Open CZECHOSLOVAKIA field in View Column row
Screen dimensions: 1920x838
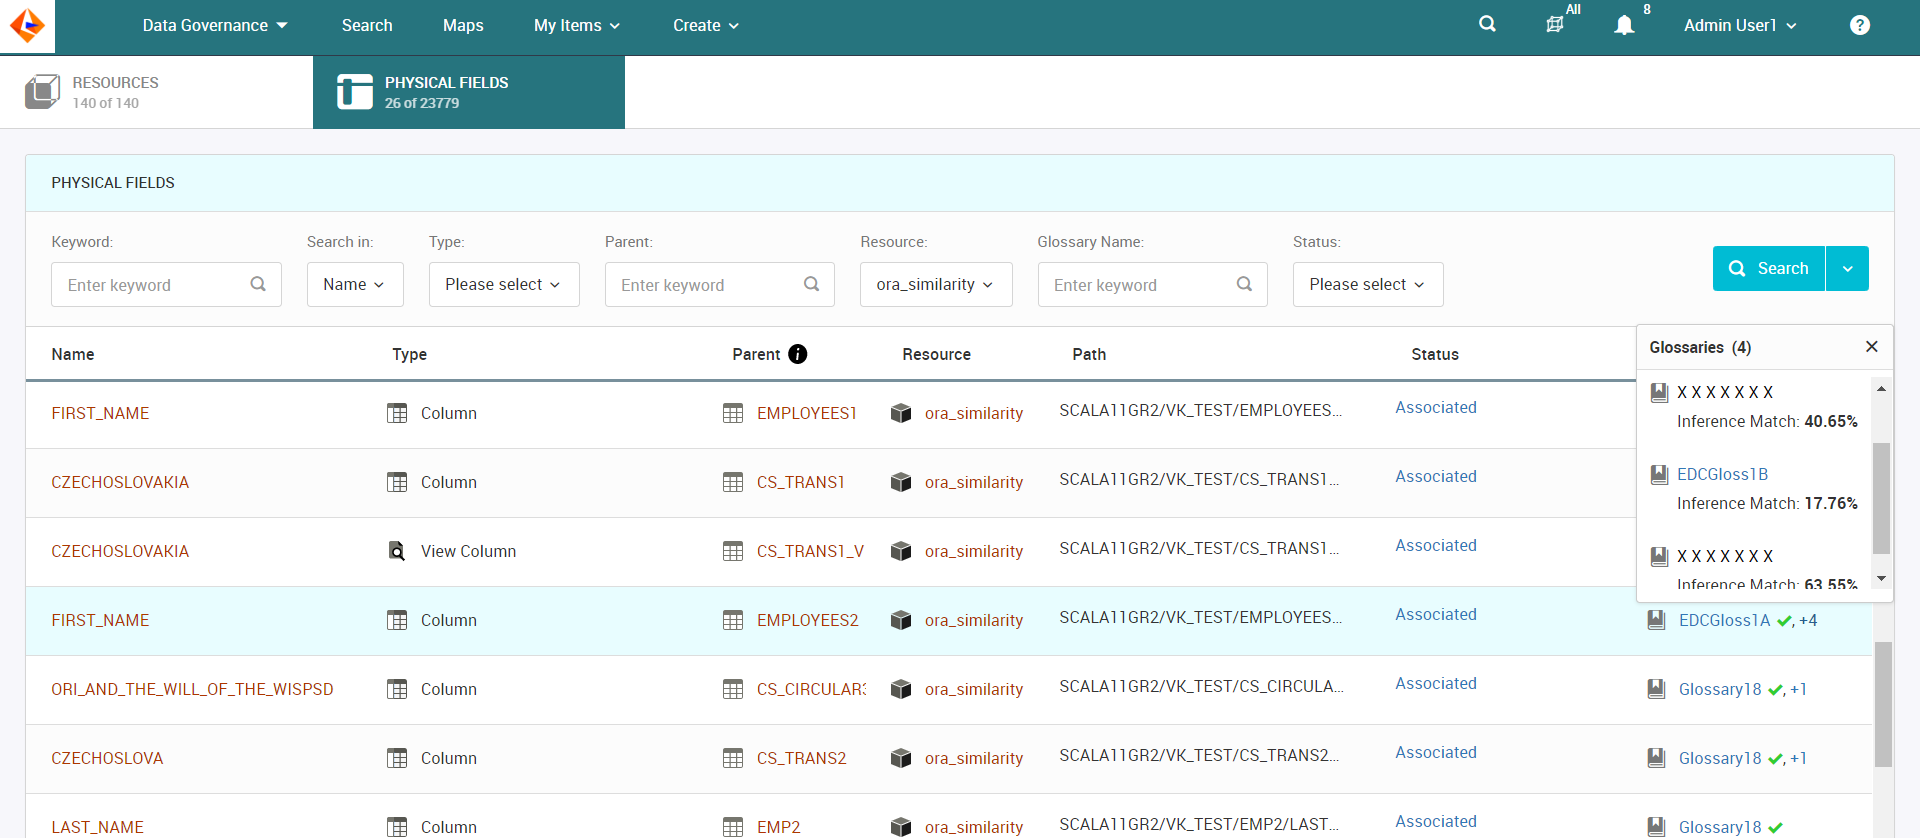tap(120, 551)
